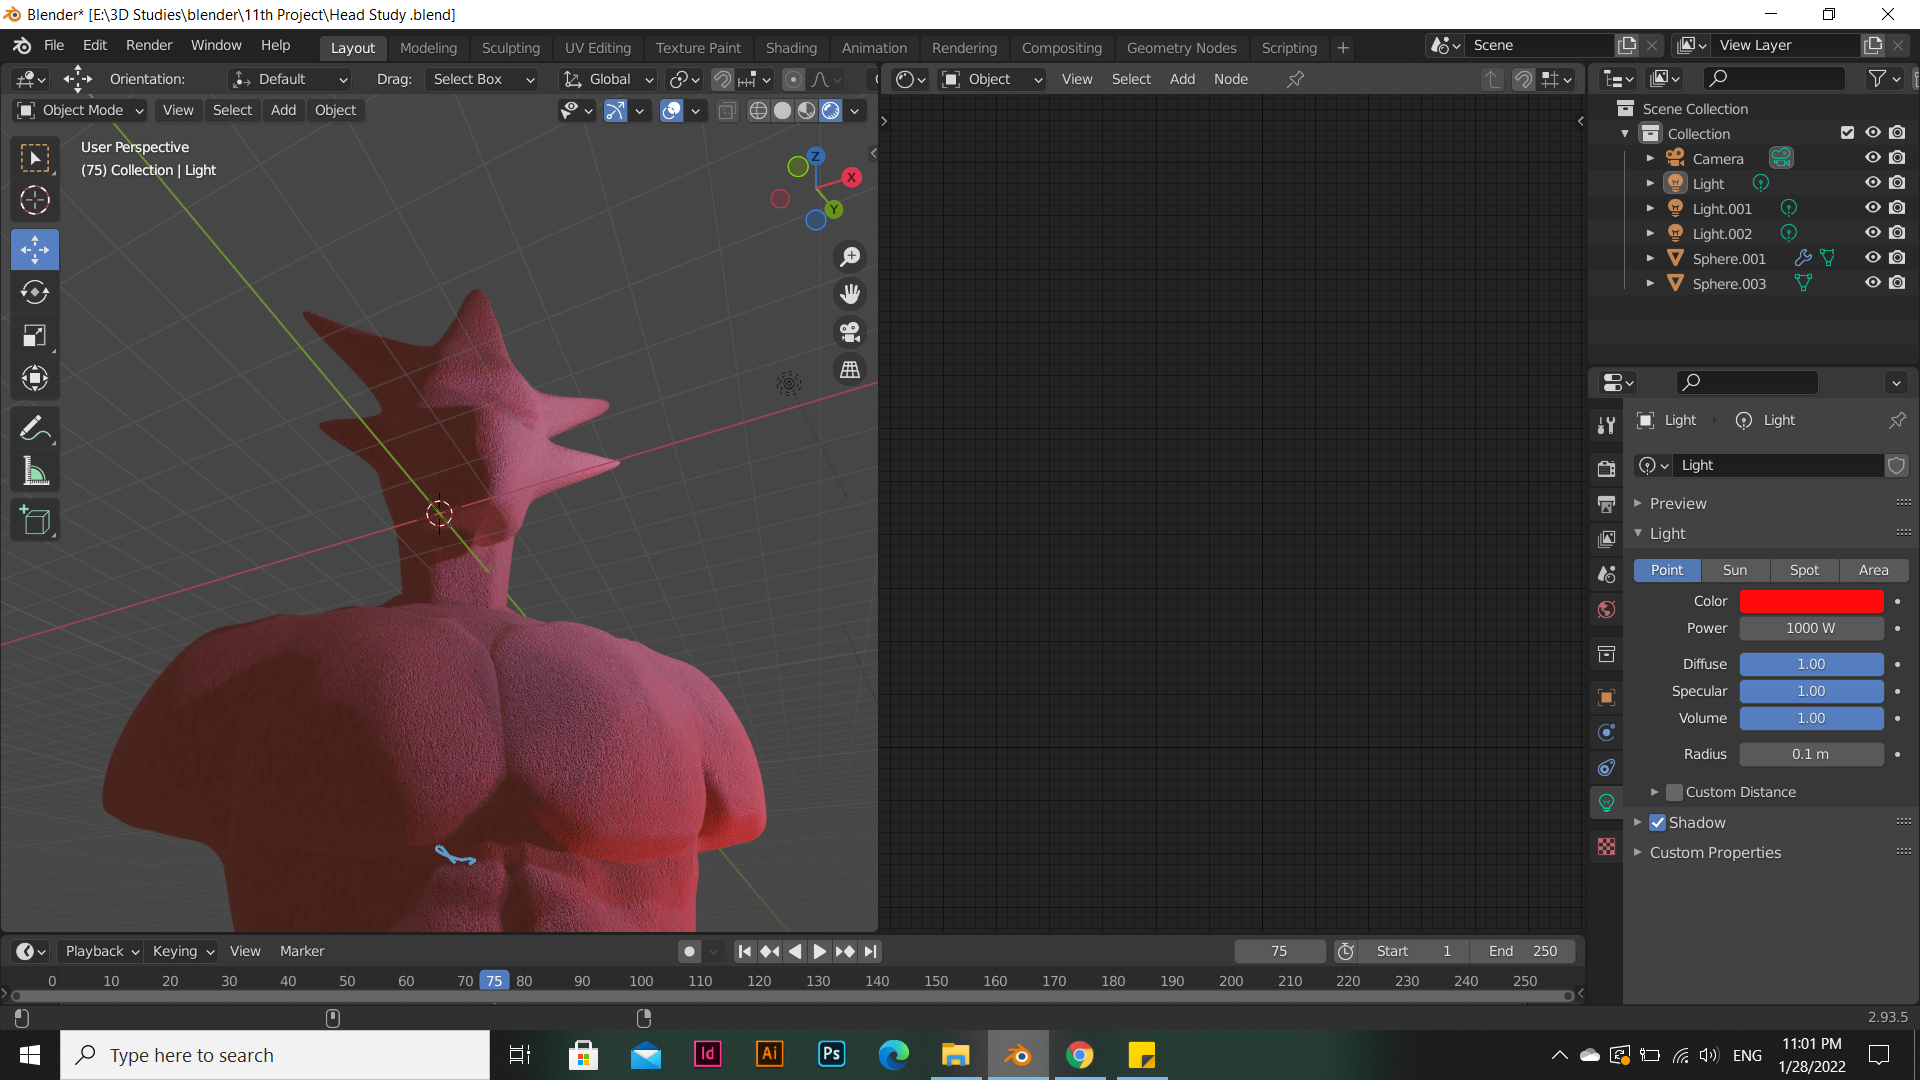Set light type to Spot
The image size is (1920, 1080).
[1804, 570]
